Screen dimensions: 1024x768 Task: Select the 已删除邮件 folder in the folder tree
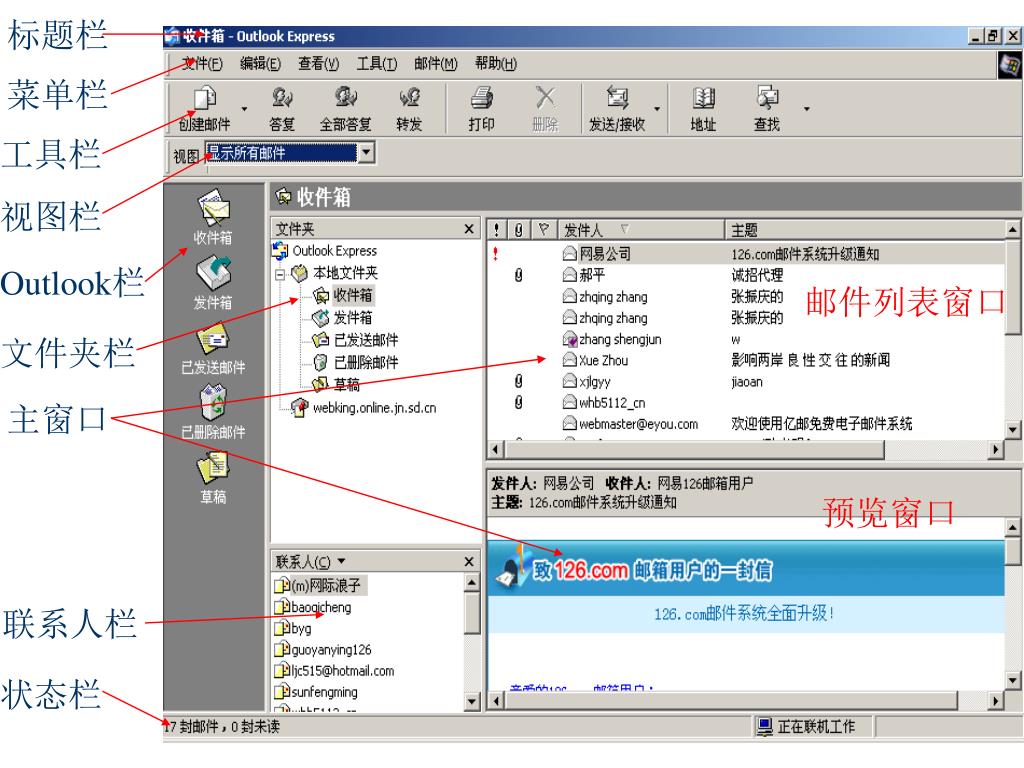(356, 362)
